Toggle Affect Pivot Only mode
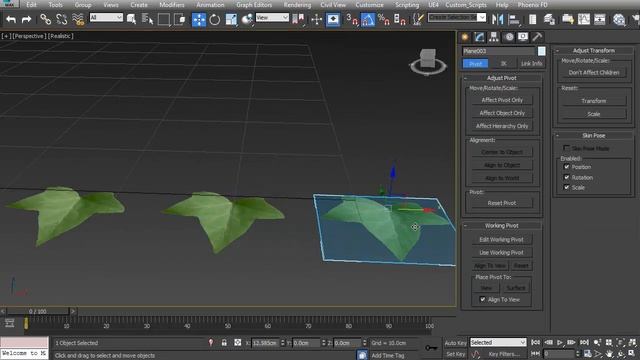 coord(502,100)
